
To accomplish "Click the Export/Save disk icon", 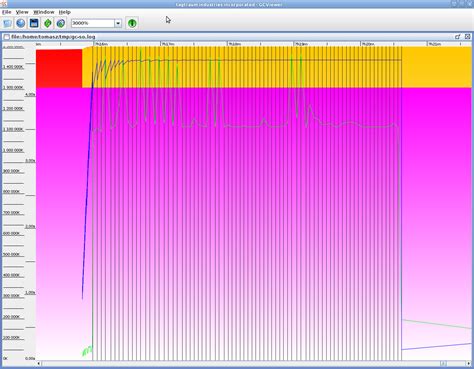I will pyautogui.click(x=34, y=23).
